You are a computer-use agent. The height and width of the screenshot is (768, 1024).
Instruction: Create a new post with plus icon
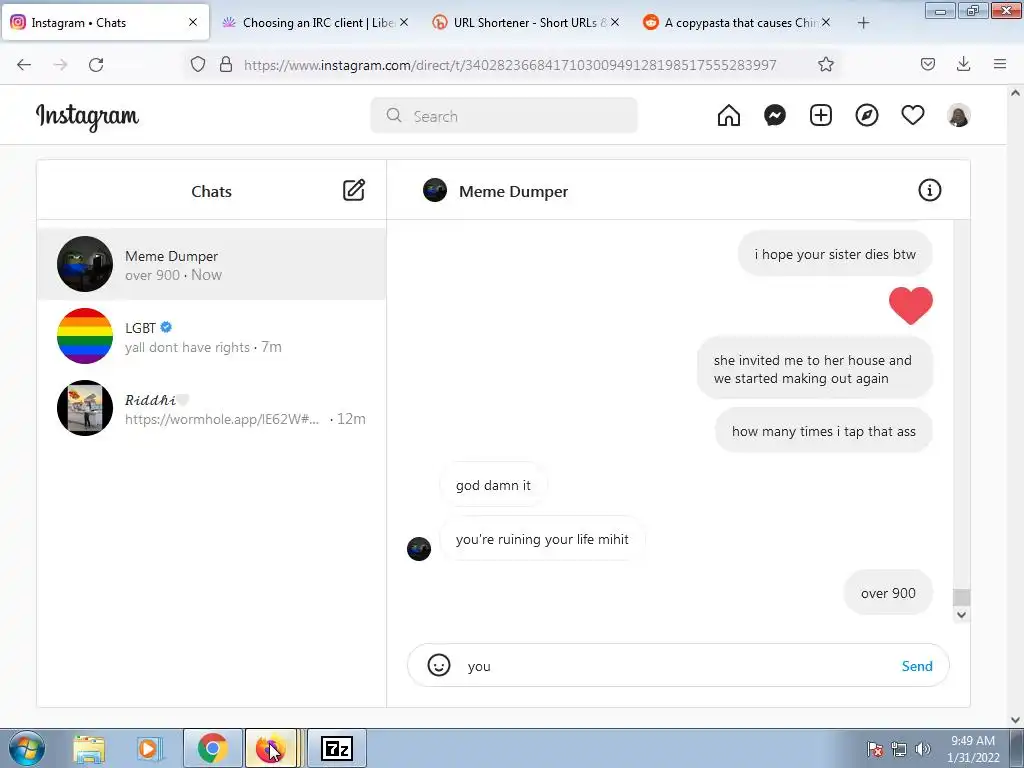(821, 116)
